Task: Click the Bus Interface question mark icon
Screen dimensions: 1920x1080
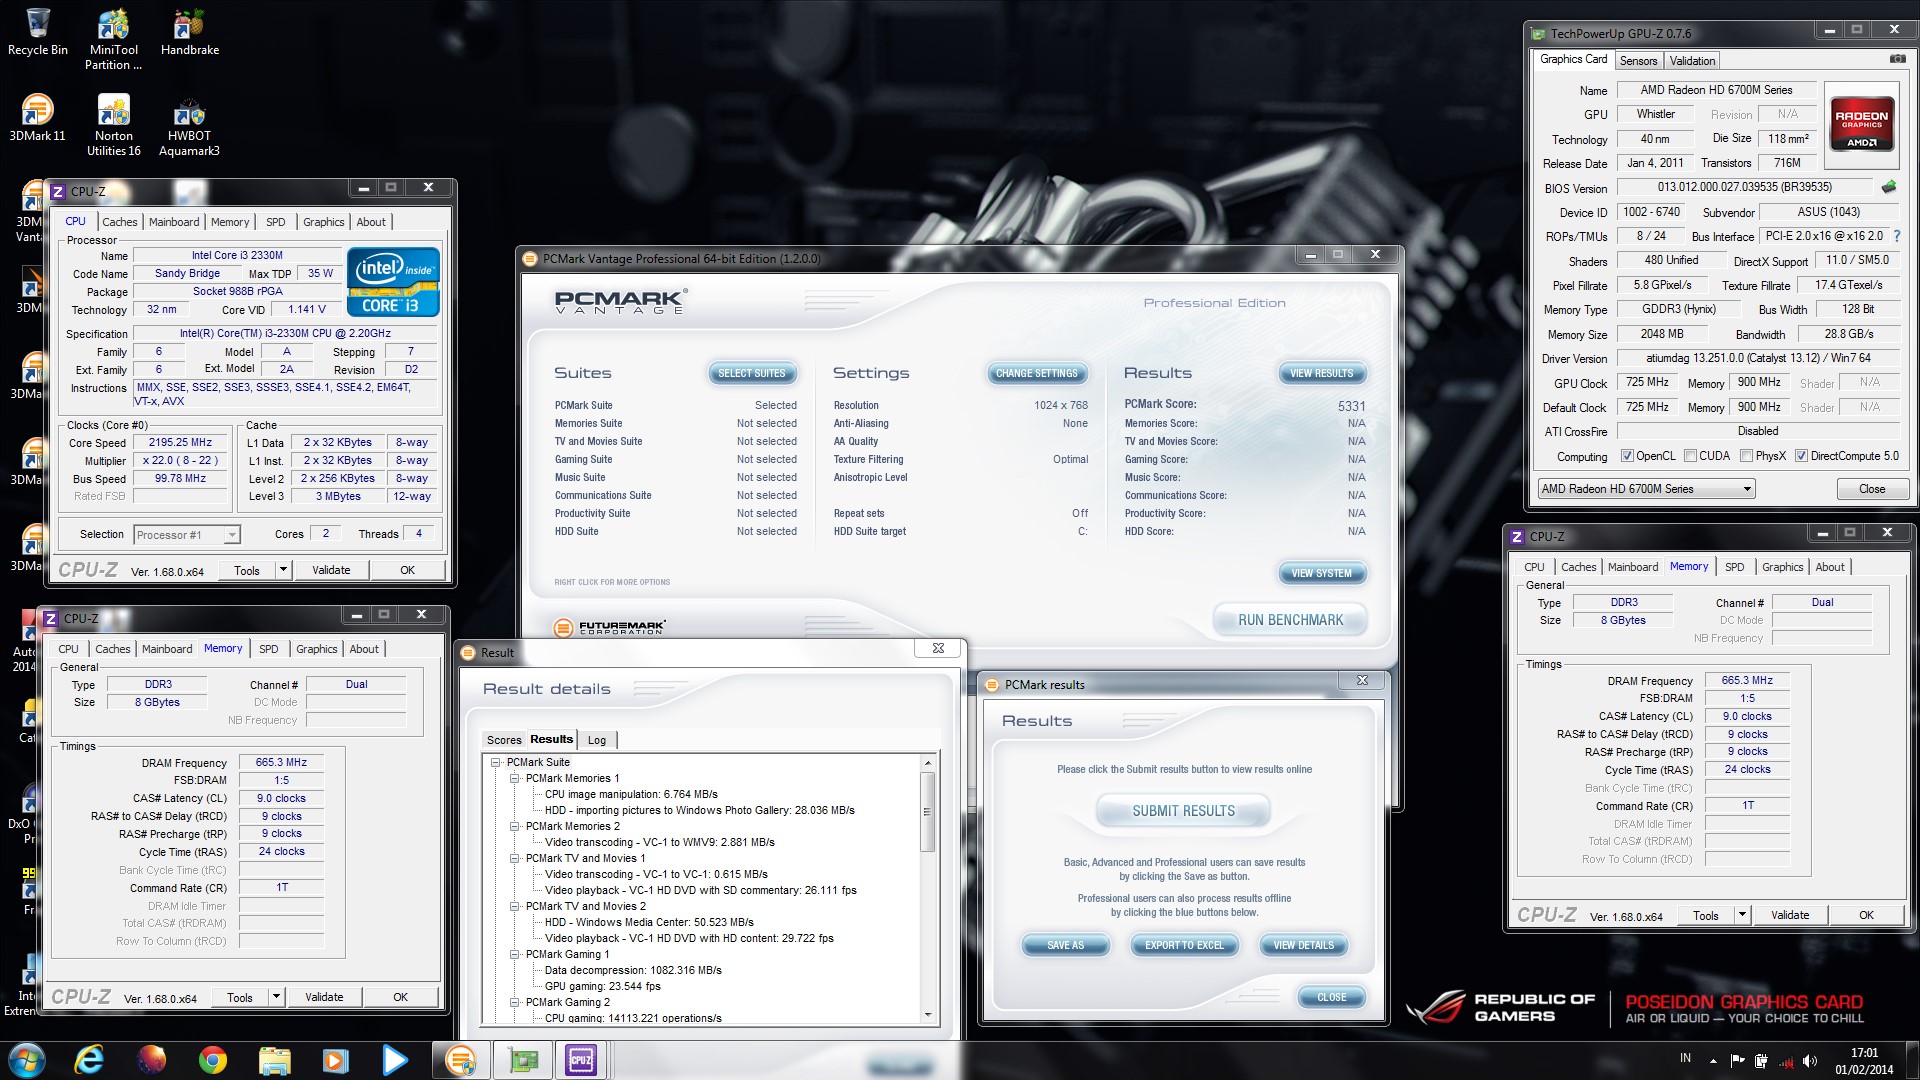Action: (x=1896, y=236)
